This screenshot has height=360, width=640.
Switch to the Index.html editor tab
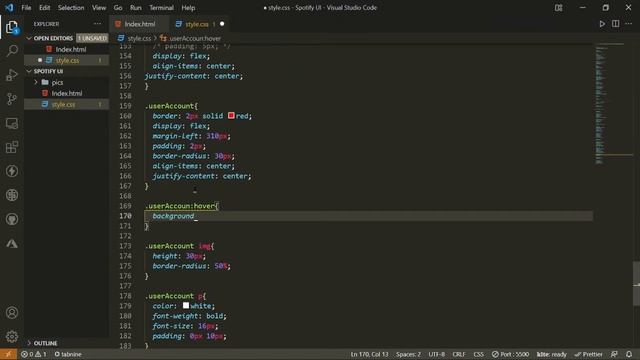(x=139, y=24)
